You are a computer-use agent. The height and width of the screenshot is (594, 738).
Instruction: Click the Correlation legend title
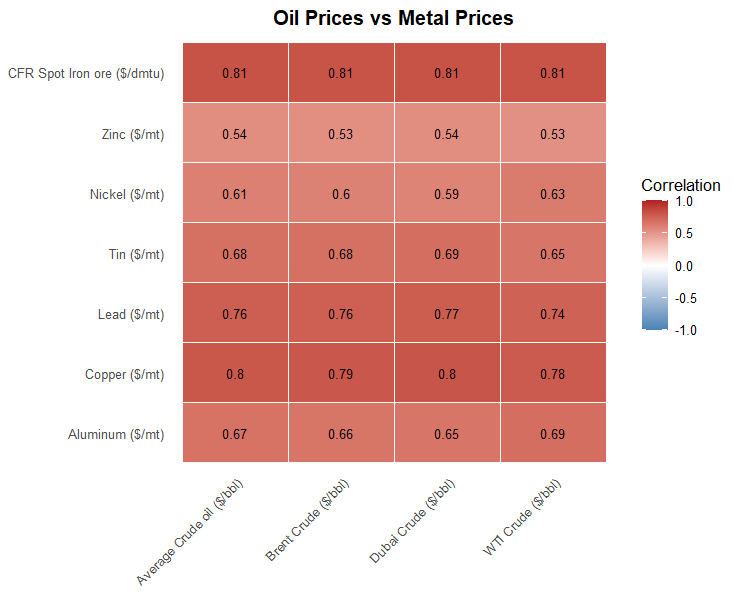coord(681,185)
